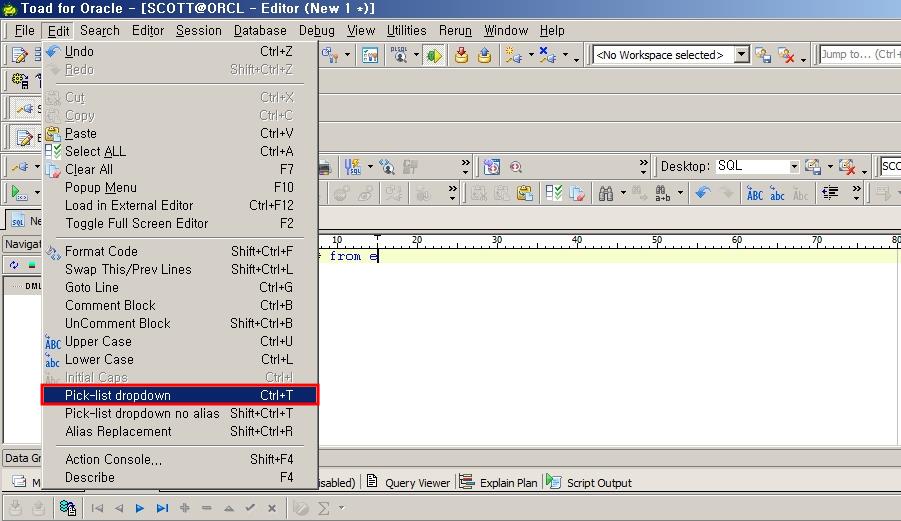Click the Jump to search field

(x=860, y=55)
